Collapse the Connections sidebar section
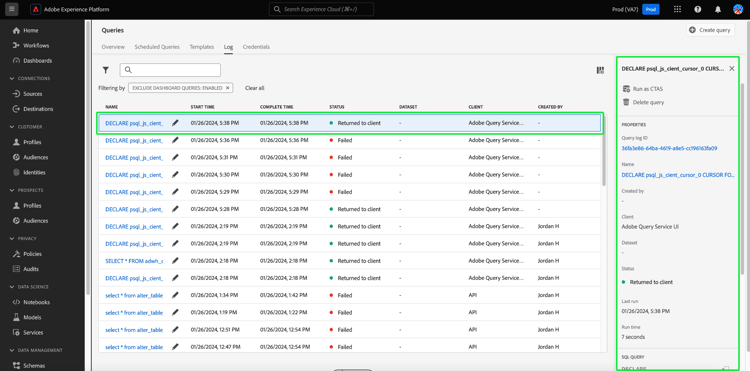750x371 pixels. point(12,78)
